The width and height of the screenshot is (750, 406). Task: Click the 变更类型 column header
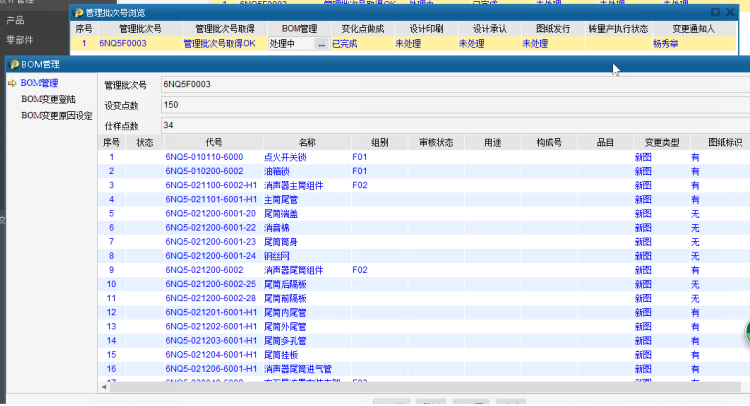tap(662, 143)
